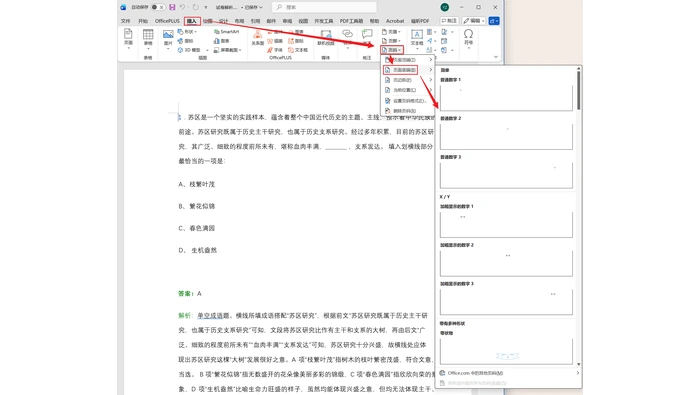The width and height of the screenshot is (700, 395).
Task: Open the 编辑 editing mode dropdown
Action: point(475,21)
